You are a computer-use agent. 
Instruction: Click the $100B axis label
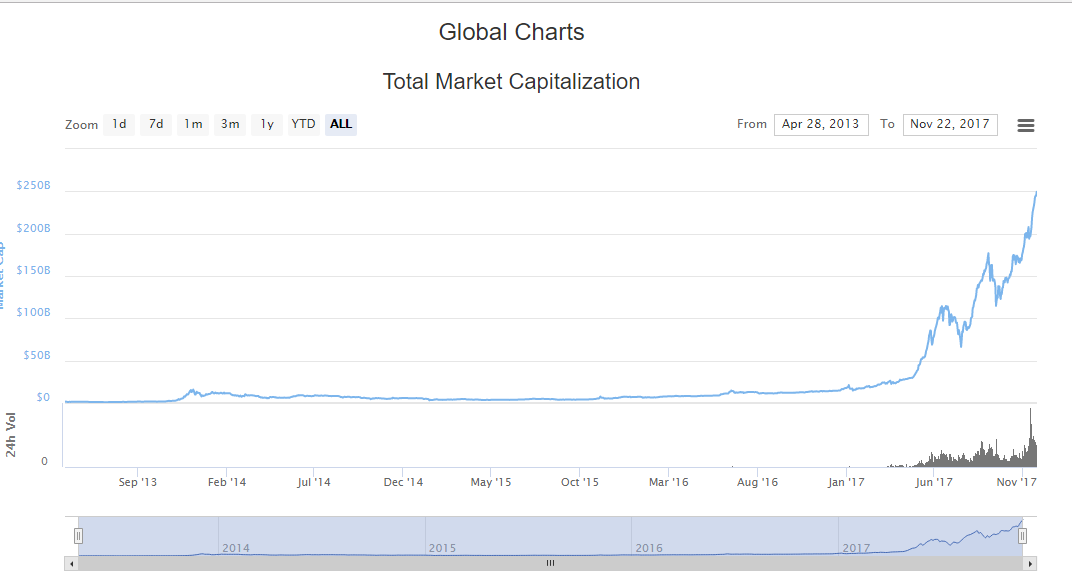click(x=34, y=313)
